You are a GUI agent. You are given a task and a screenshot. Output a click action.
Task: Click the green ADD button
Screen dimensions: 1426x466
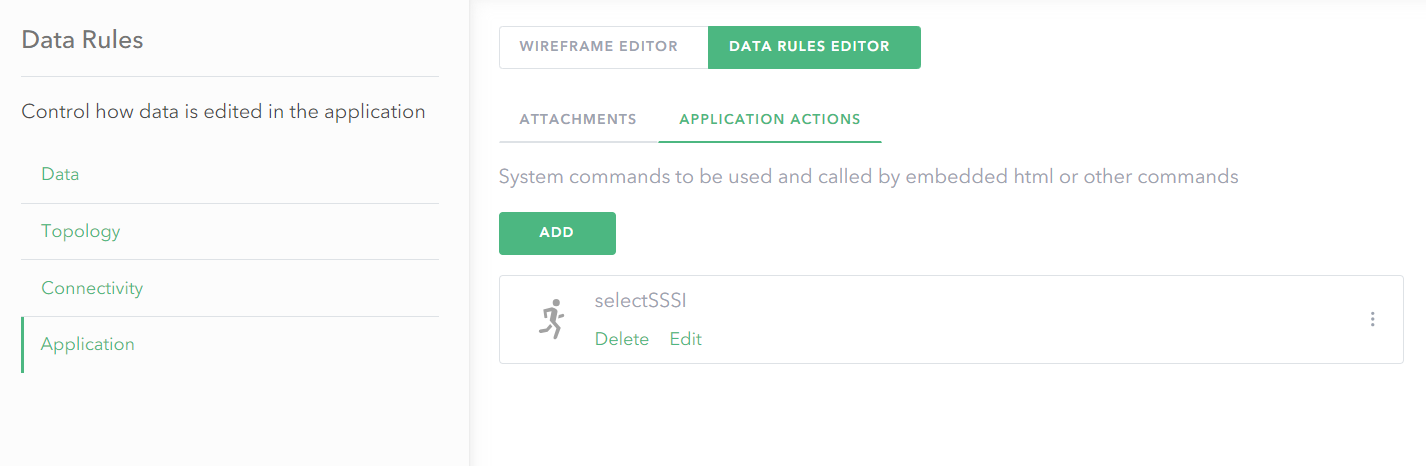point(557,233)
